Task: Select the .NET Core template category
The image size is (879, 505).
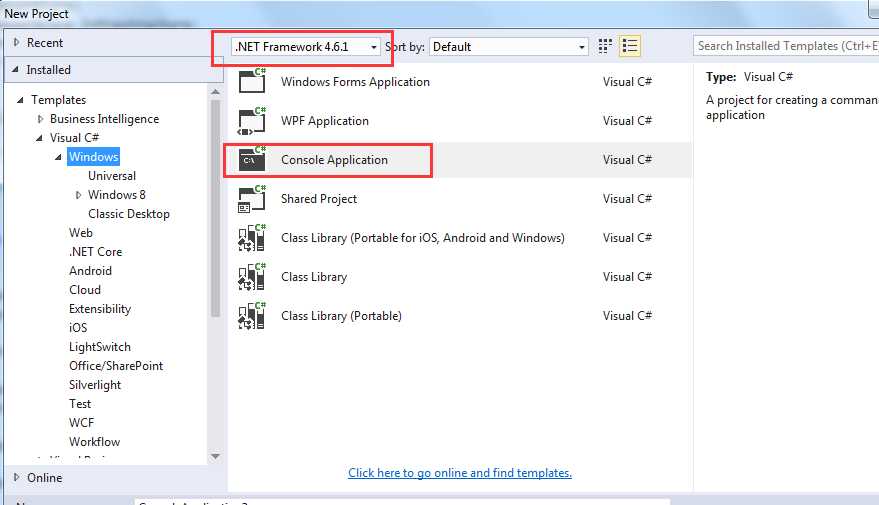Action: (x=95, y=252)
